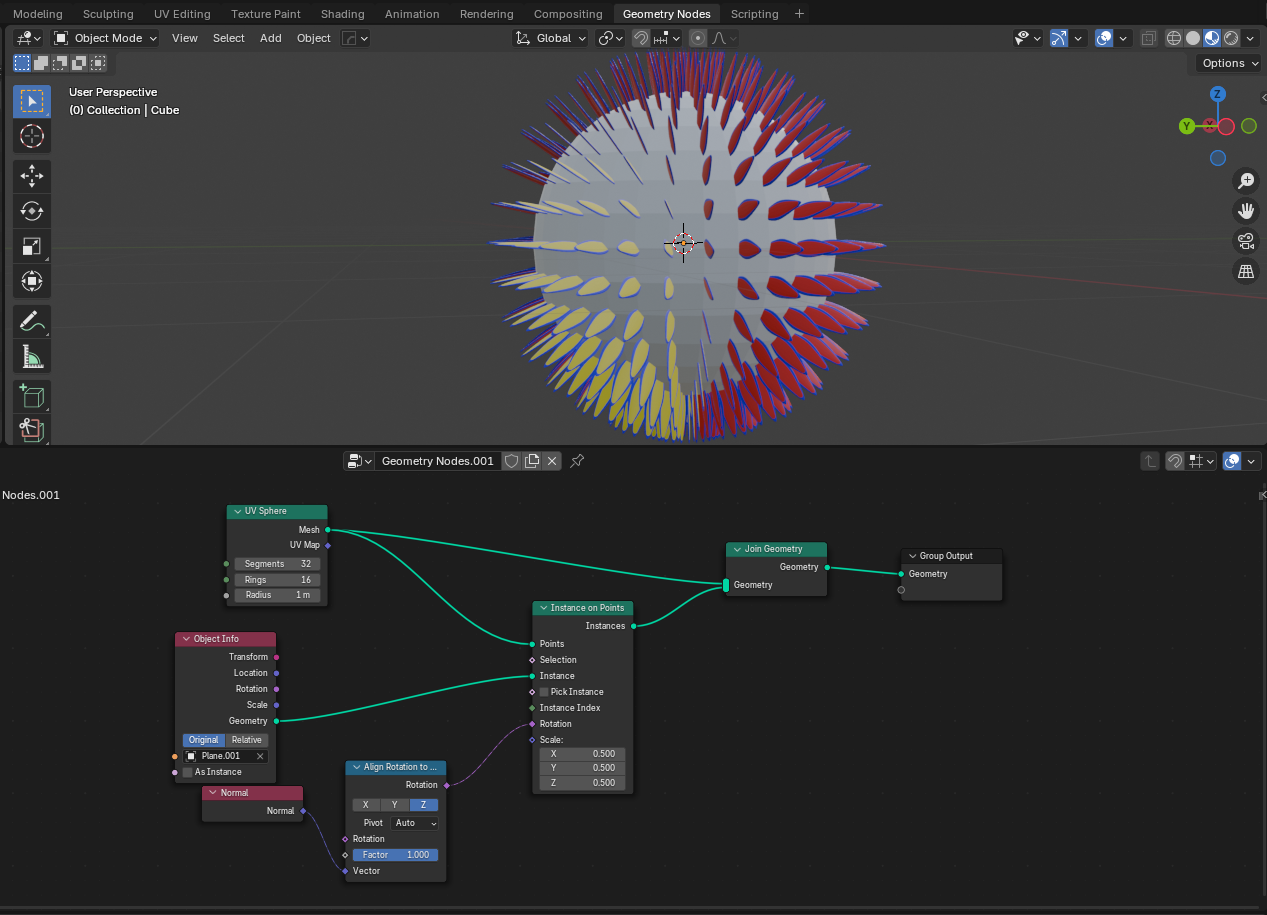1267x915 pixels.
Task: Select rendered viewport shading
Action: [x=1231, y=38]
